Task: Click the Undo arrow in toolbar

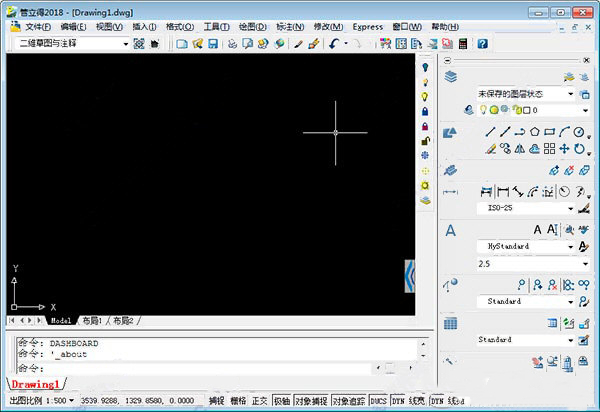Action: (332, 44)
